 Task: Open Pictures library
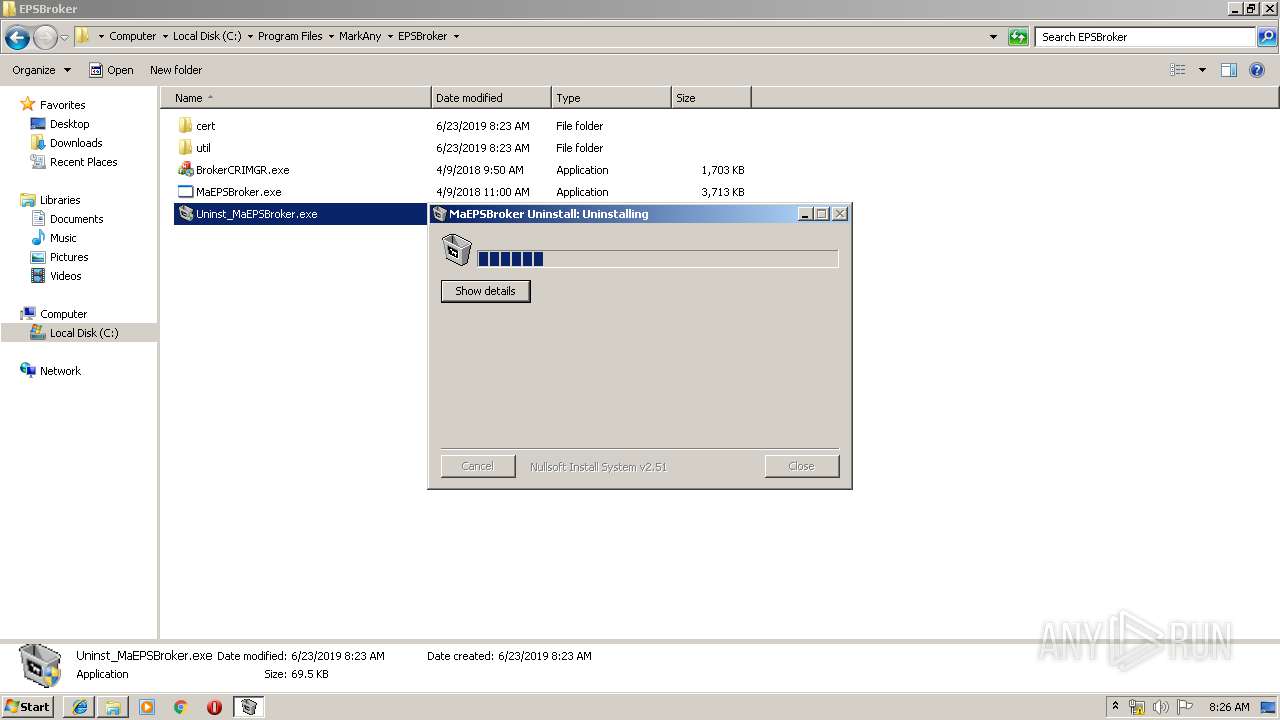coord(69,257)
